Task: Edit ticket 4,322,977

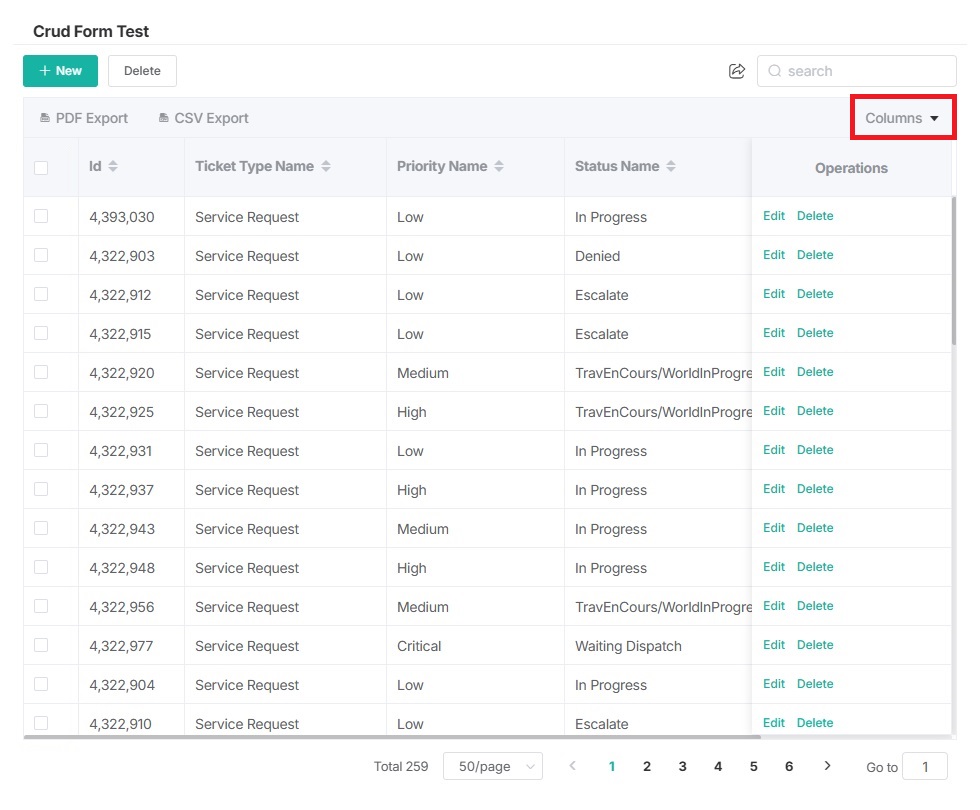Action: point(774,645)
